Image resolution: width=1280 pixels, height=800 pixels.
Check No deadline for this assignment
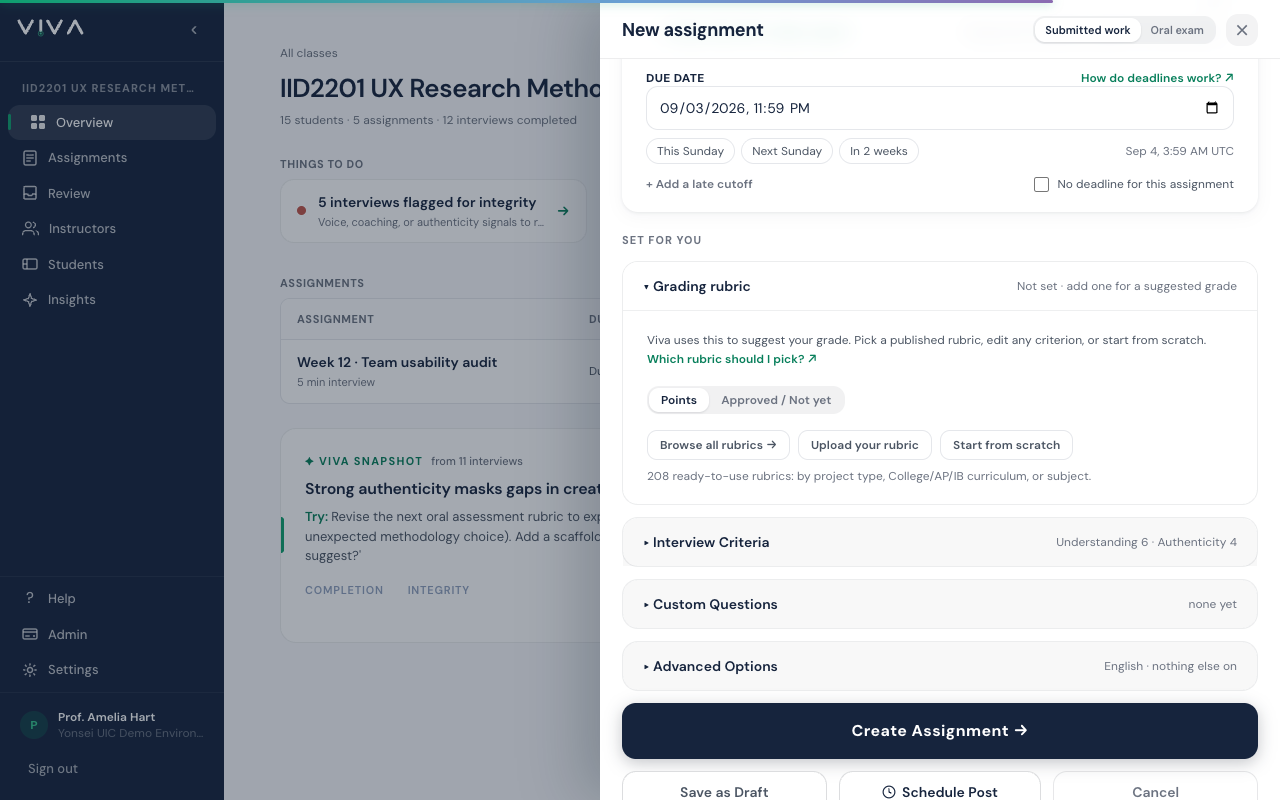(1041, 184)
